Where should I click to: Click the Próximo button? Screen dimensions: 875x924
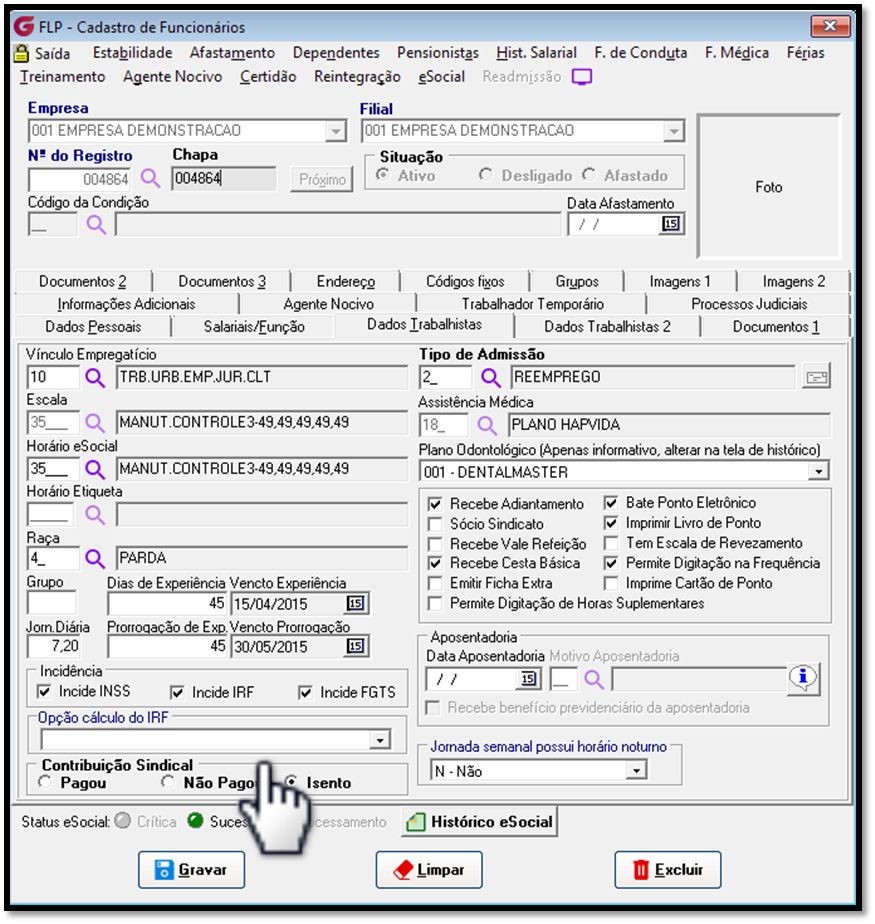pos(322,179)
